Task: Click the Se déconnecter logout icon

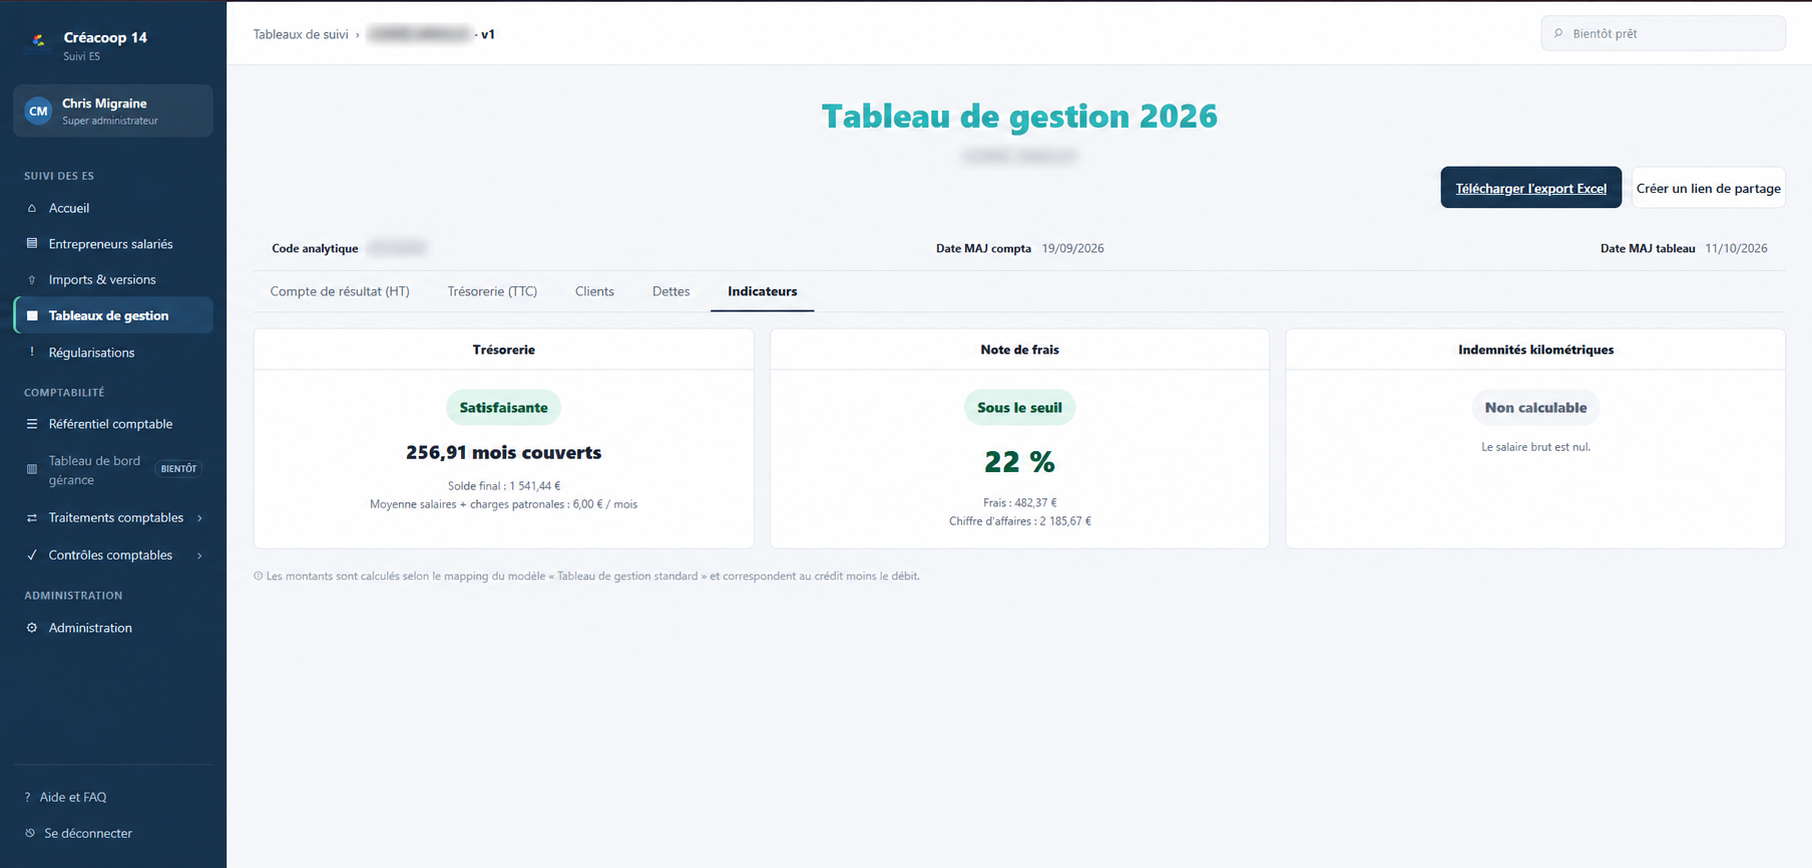Action: [x=30, y=833]
